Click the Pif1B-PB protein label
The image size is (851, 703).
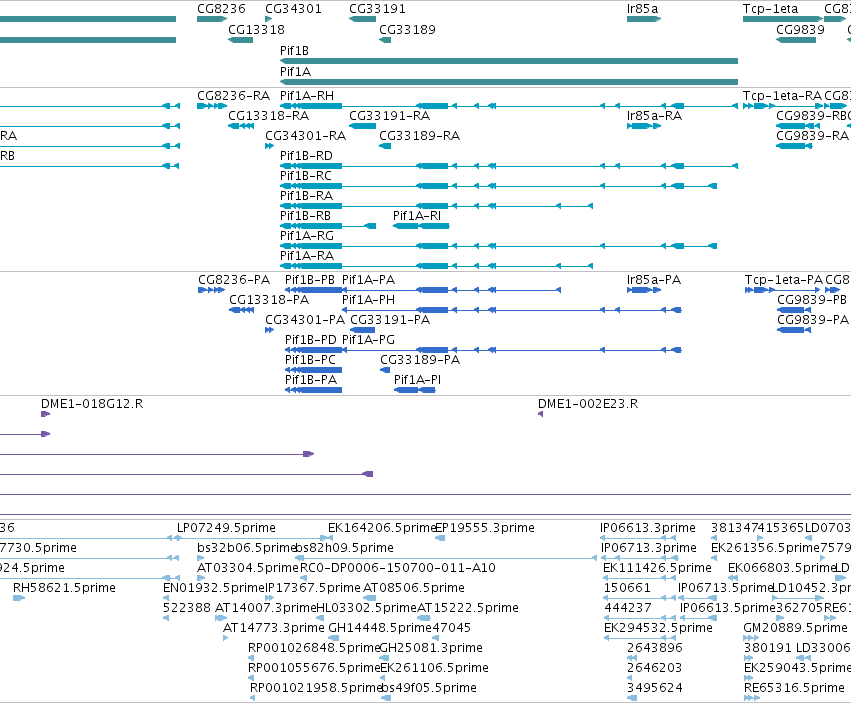tap(310, 280)
